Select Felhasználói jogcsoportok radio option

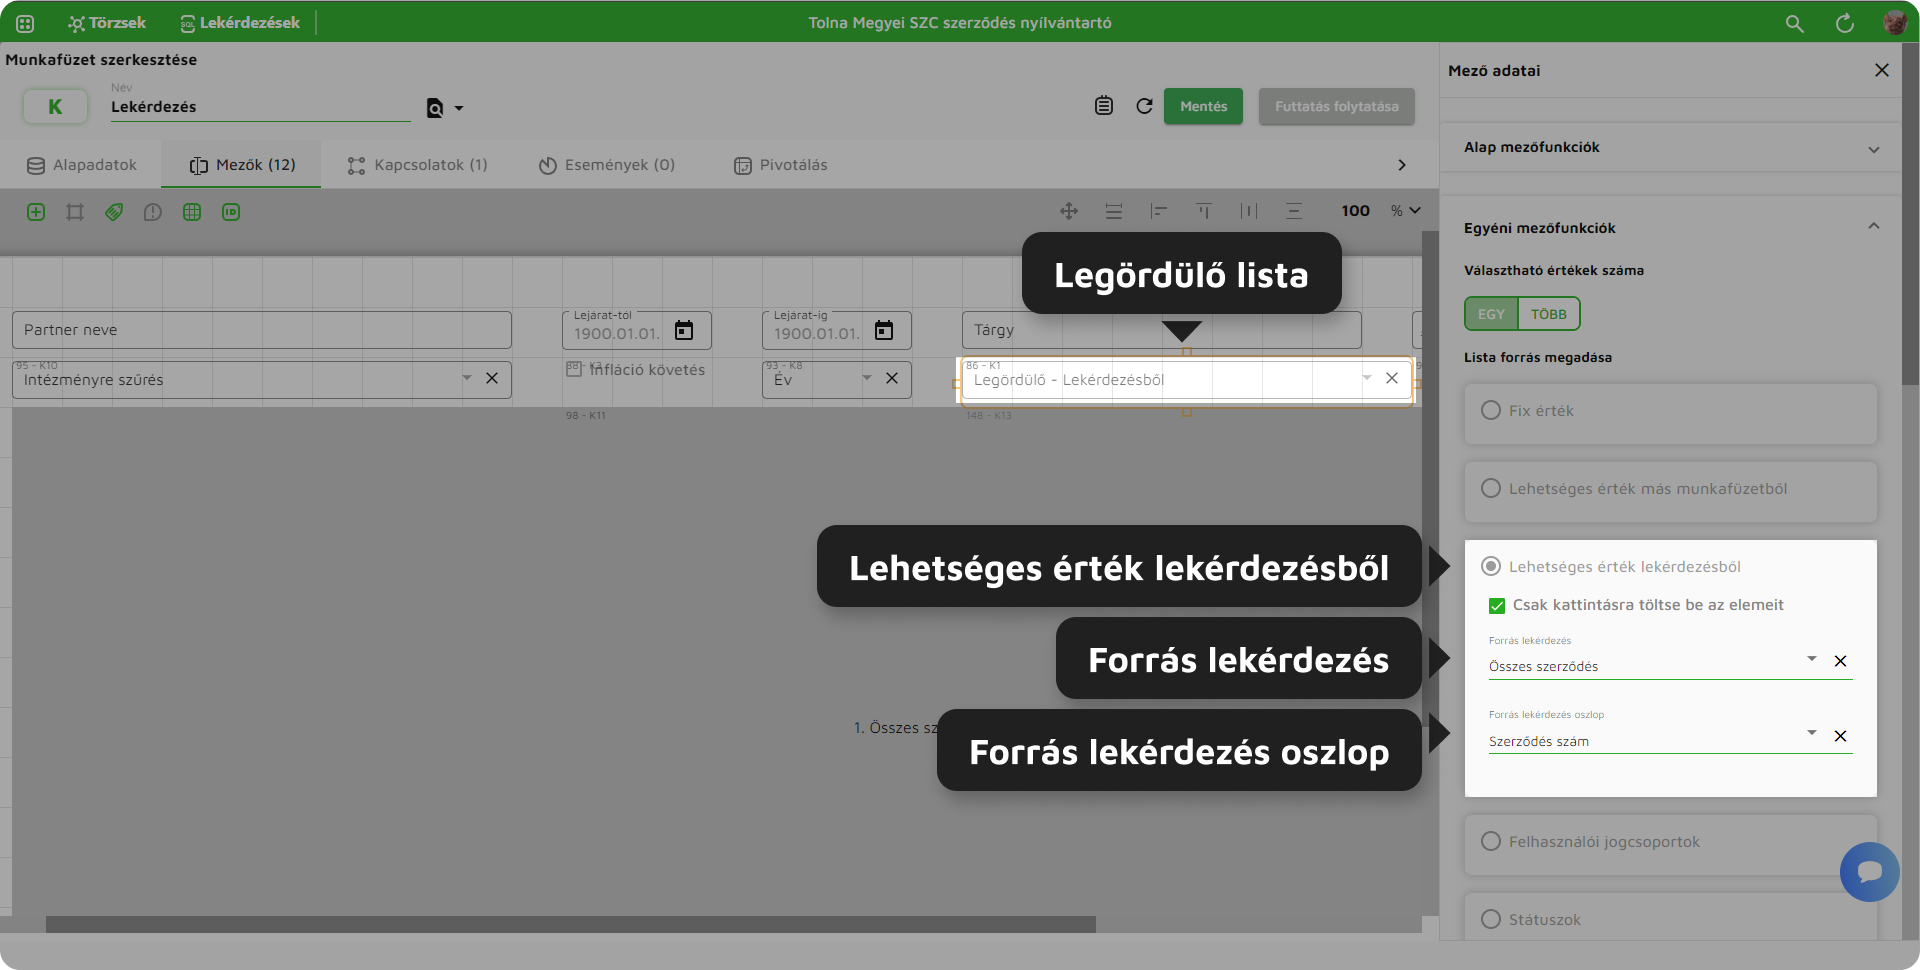tap(1491, 841)
